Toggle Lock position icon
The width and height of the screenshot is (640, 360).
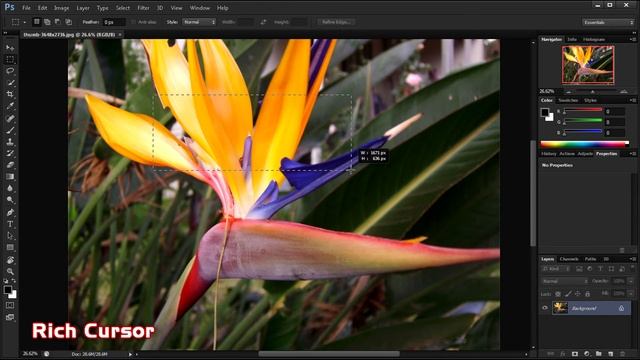[x=578, y=294]
